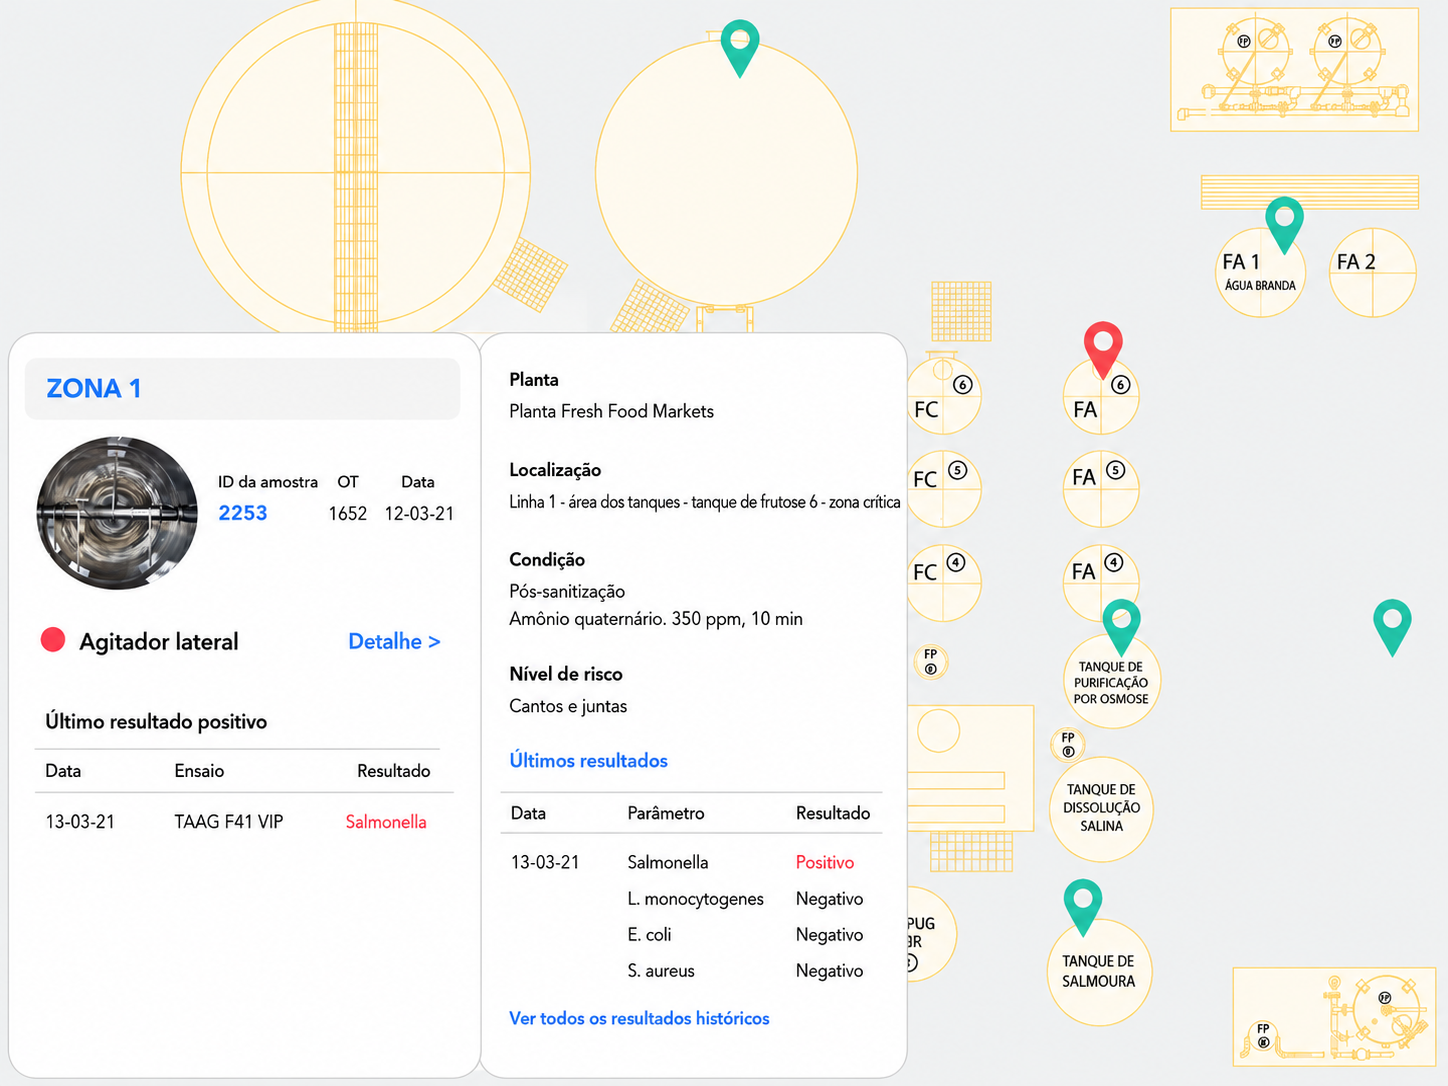Image resolution: width=1448 pixels, height=1086 pixels.
Task: Click Cantos e juntas risk text
Action: point(568,706)
